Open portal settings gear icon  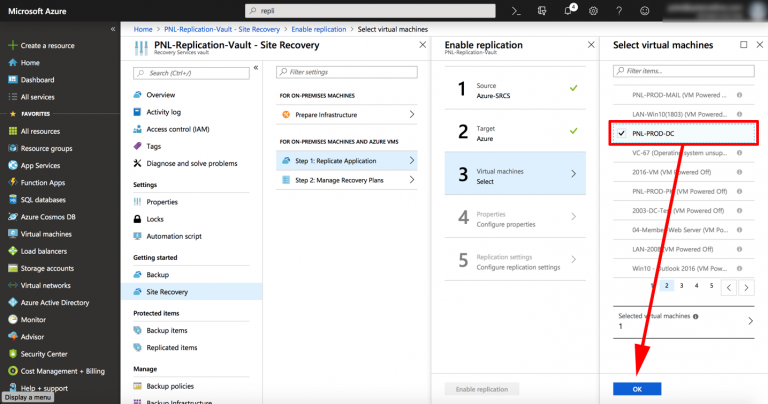point(593,11)
